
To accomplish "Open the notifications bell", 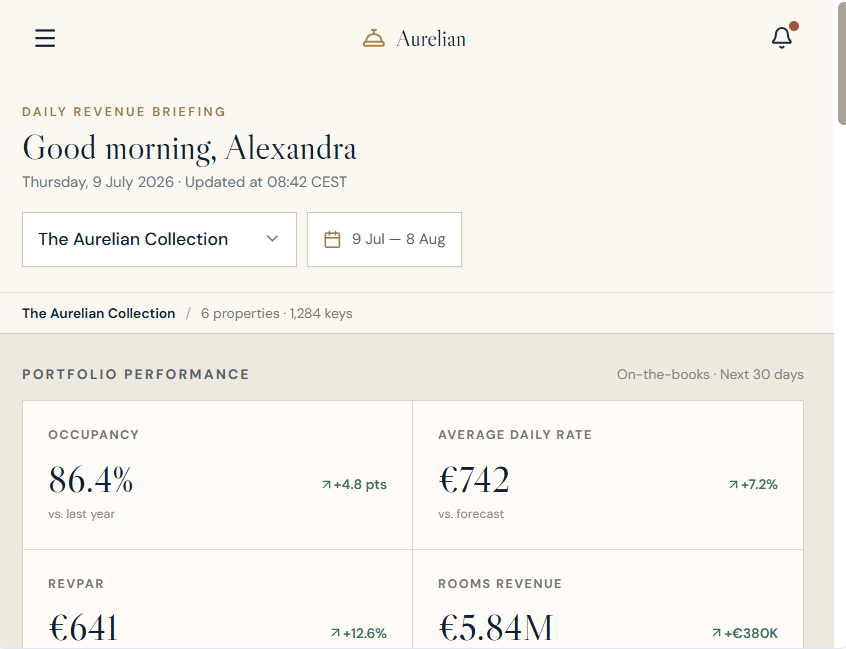I will pyautogui.click(x=782, y=38).
